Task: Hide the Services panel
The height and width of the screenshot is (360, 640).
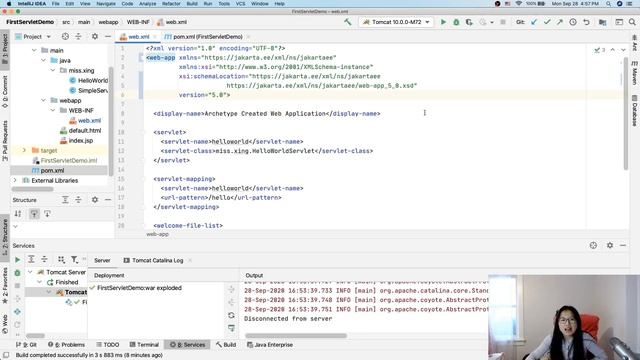Action: click(623, 245)
